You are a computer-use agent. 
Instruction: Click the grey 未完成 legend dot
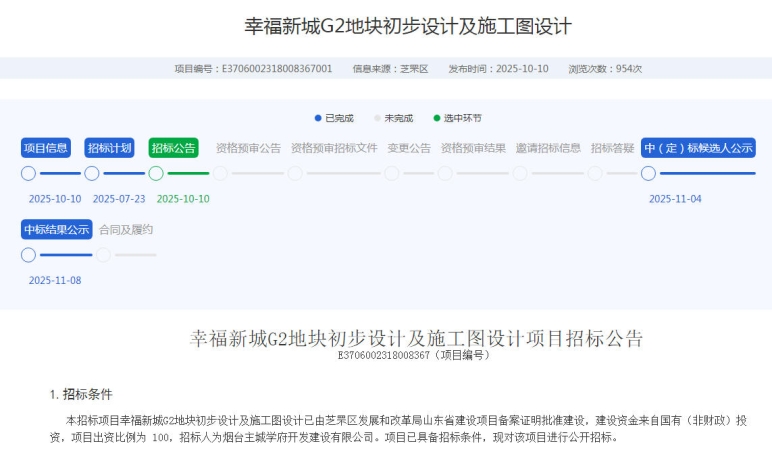tap(377, 118)
